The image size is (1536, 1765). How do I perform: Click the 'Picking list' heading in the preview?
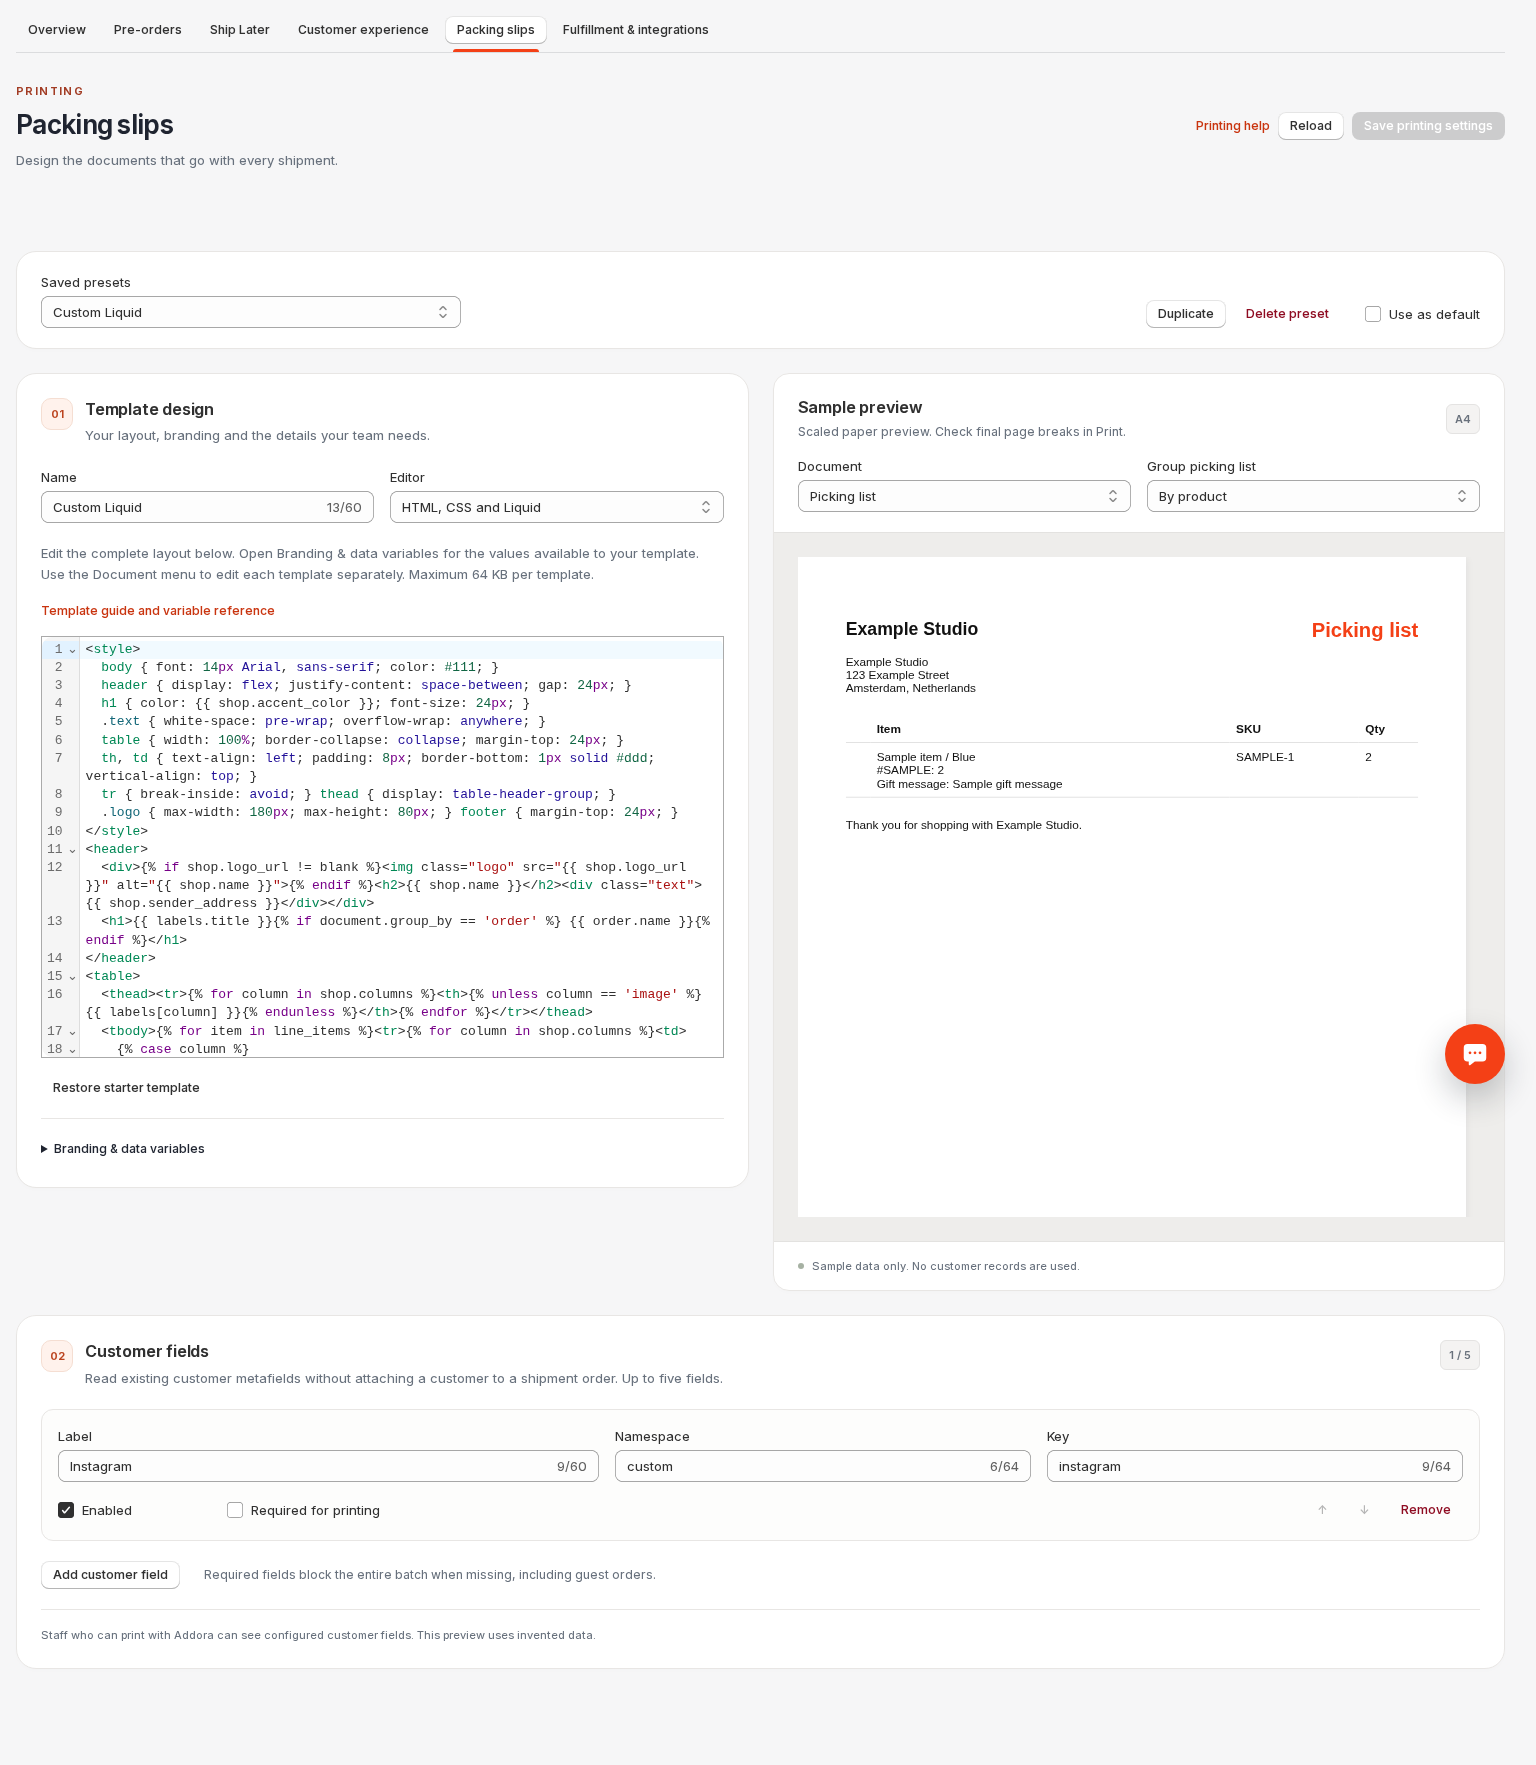[x=1364, y=630]
